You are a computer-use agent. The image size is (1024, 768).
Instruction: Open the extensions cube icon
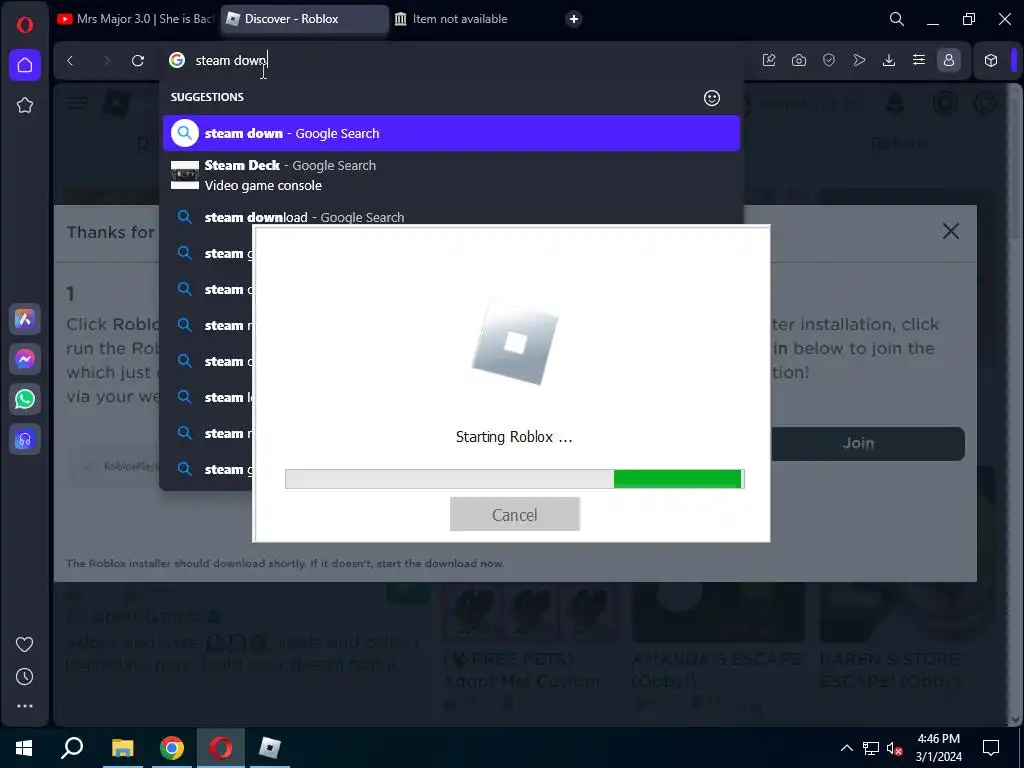(991, 60)
